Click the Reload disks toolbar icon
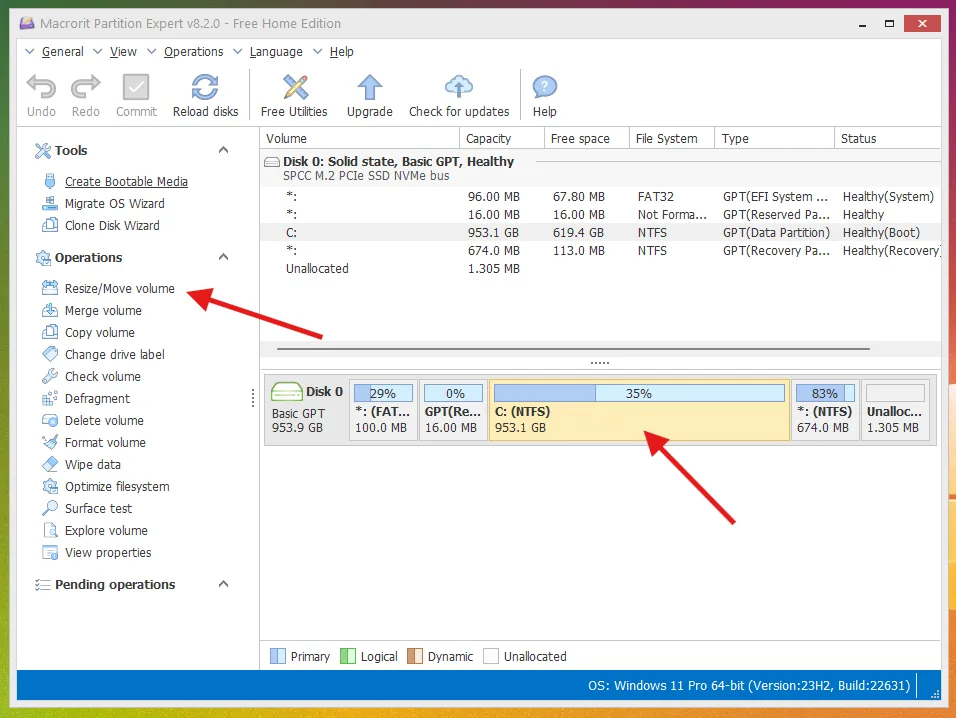This screenshot has width=956, height=718. (x=205, y=88)
